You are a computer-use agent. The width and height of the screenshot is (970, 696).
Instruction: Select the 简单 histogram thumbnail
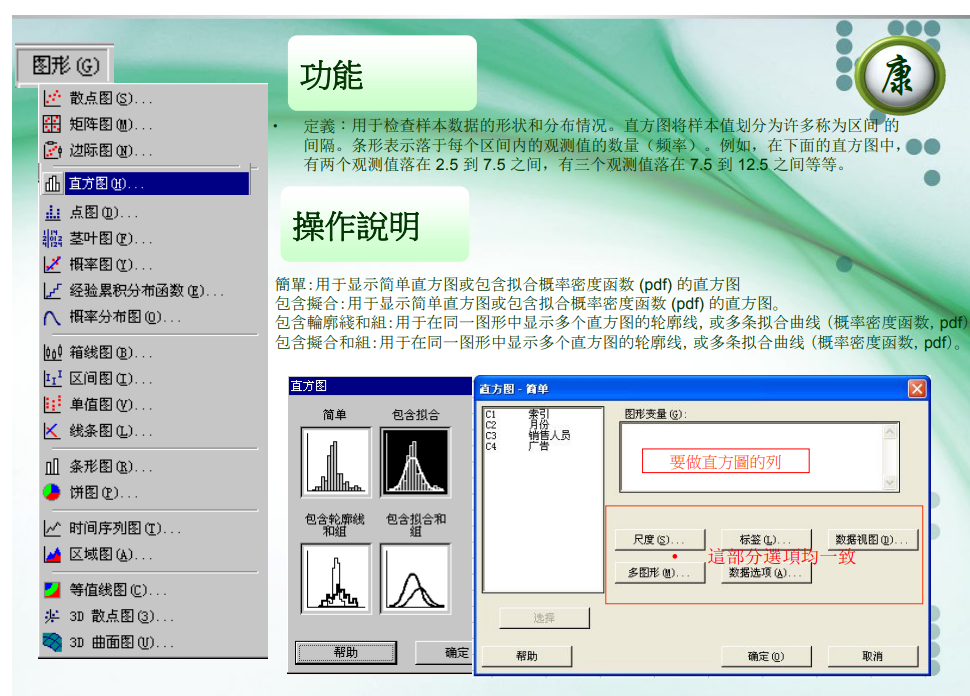(335, 462)
